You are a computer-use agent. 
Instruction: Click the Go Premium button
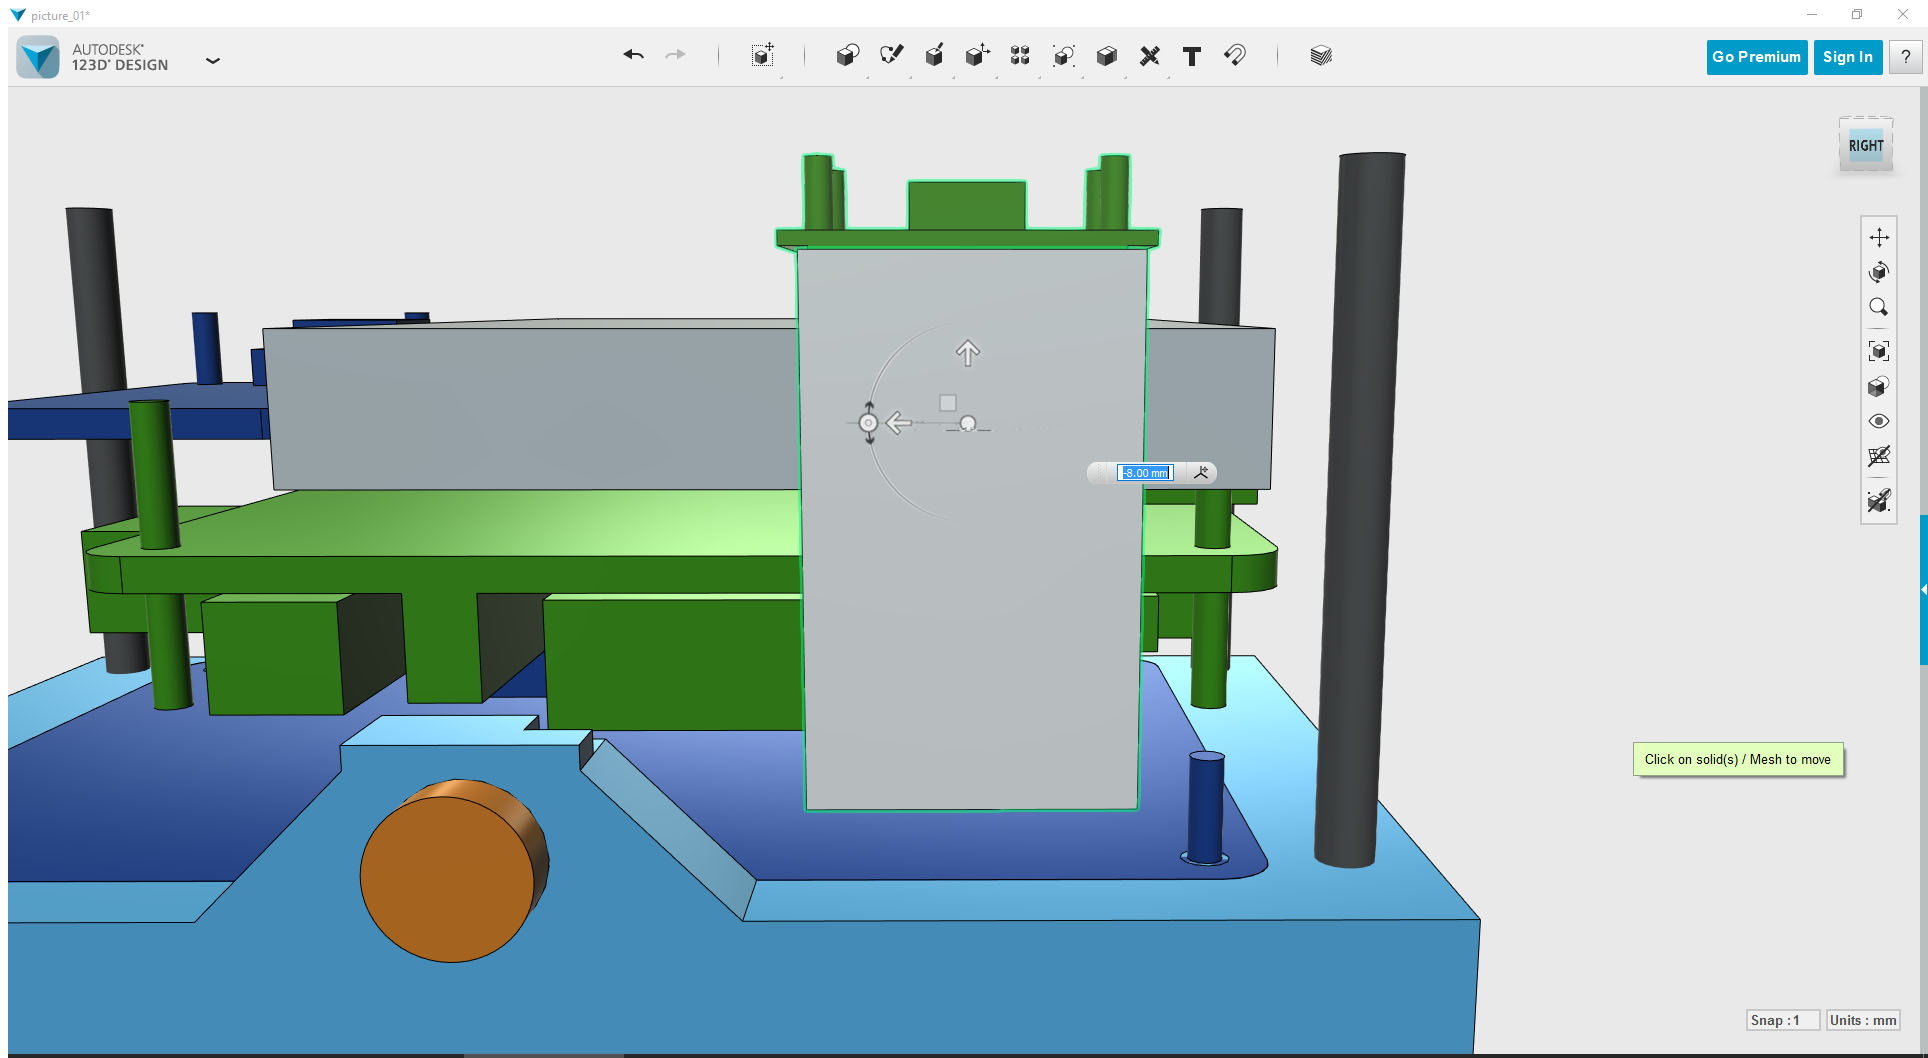(1756, 57)
